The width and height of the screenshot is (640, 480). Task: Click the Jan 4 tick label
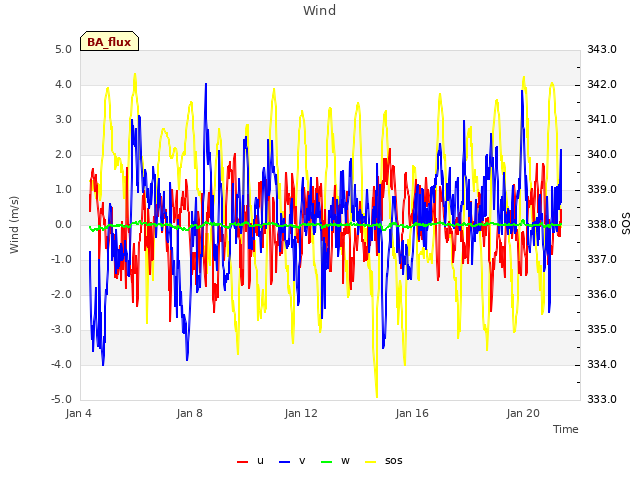78,413
